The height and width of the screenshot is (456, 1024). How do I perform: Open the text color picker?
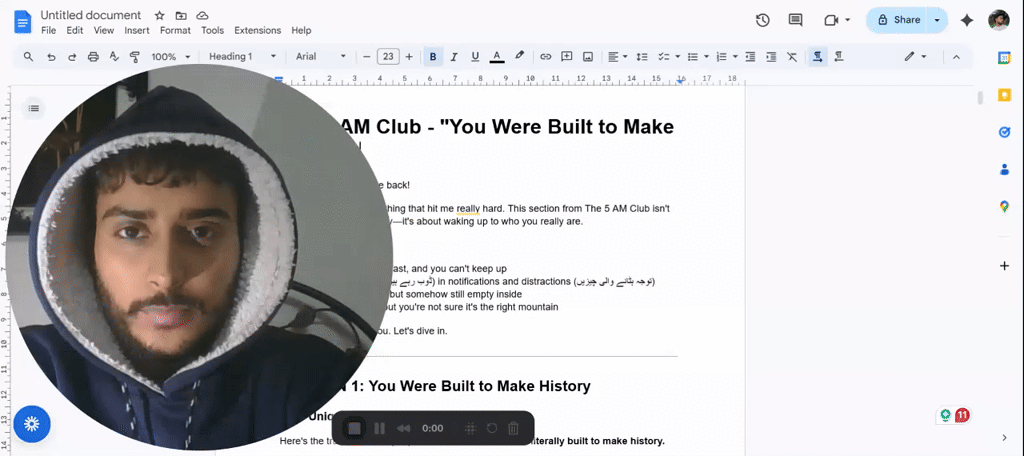tap(497, 57)
